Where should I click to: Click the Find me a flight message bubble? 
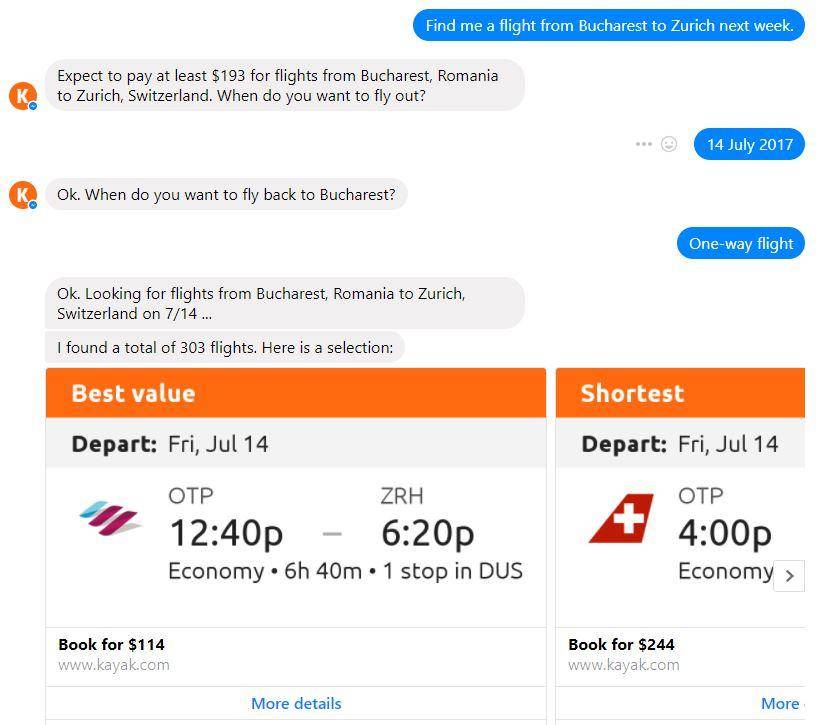point(609,25)
